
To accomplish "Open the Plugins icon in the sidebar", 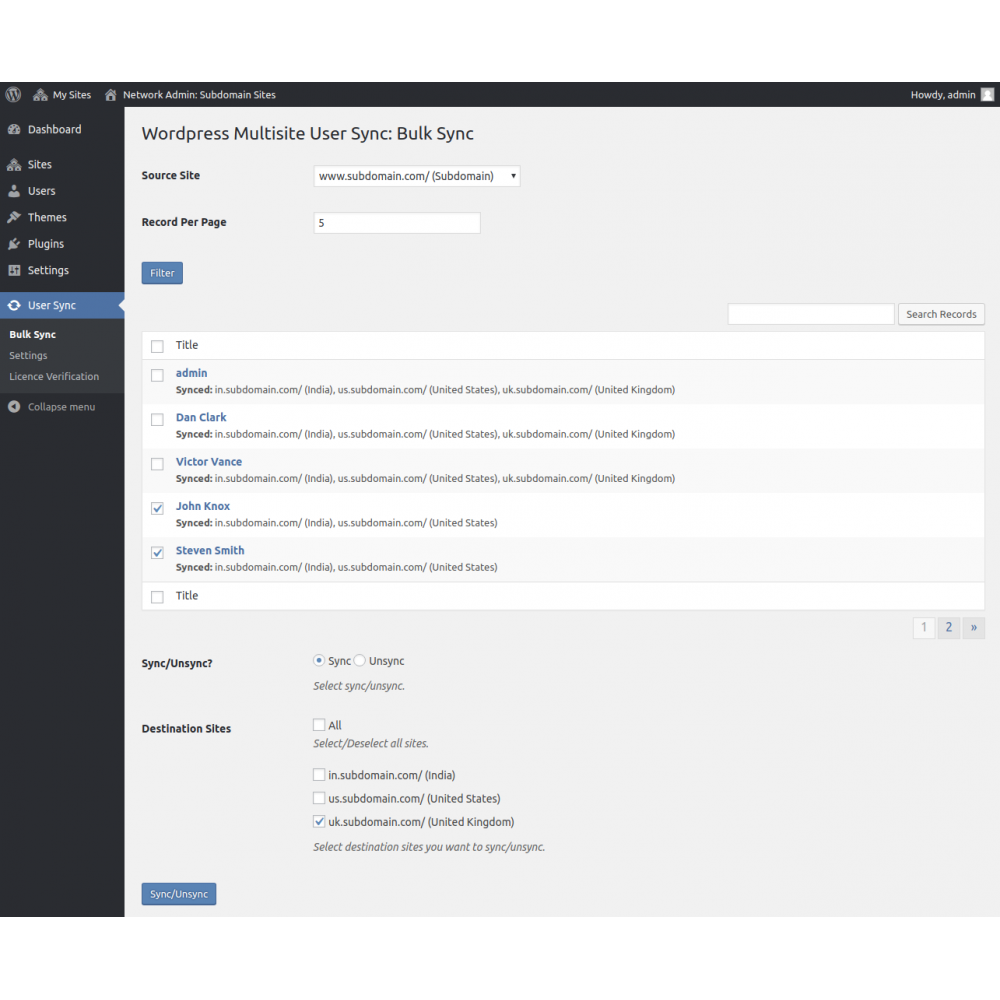I will coord(15,243).
